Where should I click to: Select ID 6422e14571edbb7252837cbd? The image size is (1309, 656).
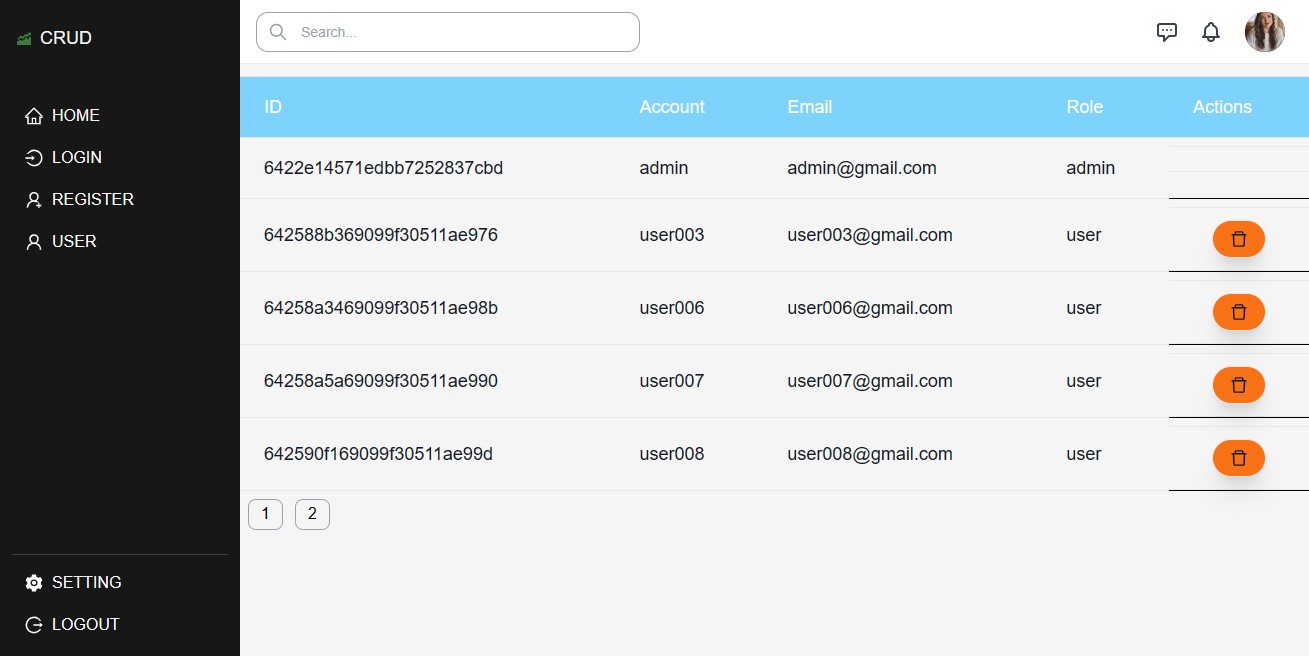(x=383, y=168)
